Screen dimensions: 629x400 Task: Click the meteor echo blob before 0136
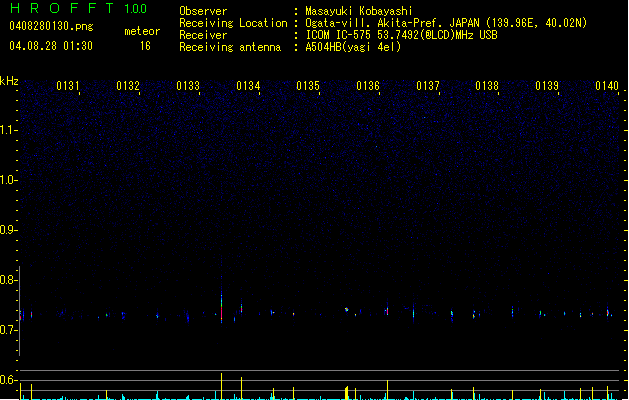(347, 309)
